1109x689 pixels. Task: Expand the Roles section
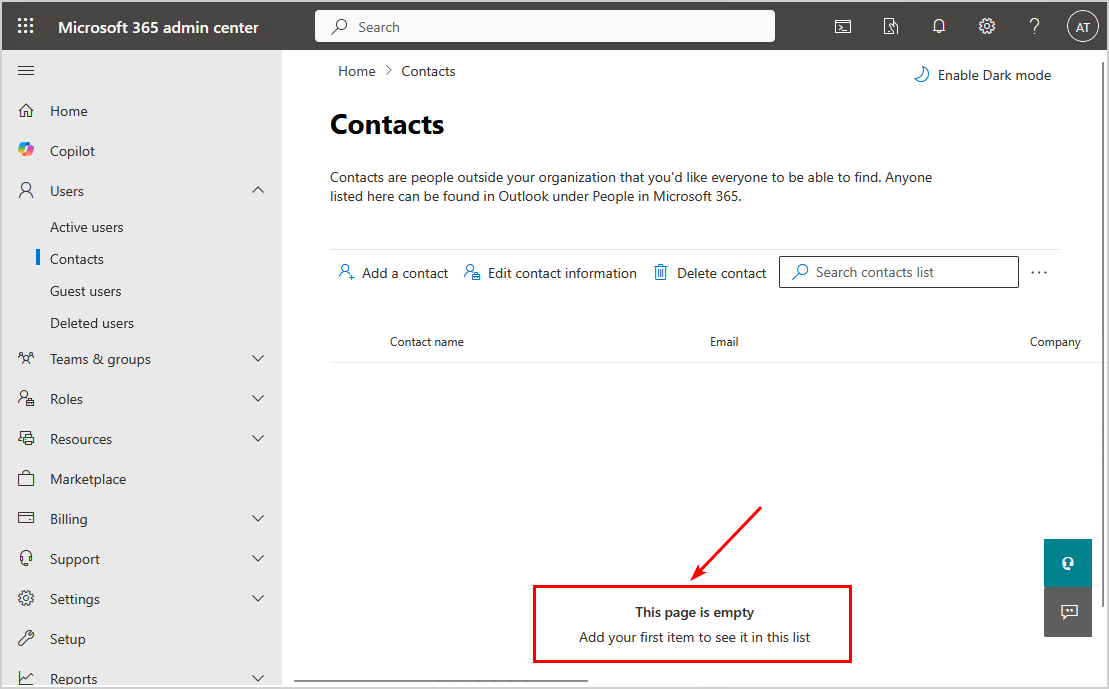click(258, 399)
